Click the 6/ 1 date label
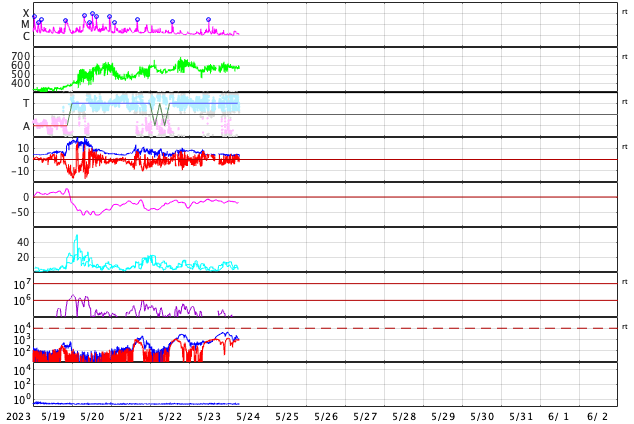The height and width of the screenshot is (424, 634). tap(558, 416)
